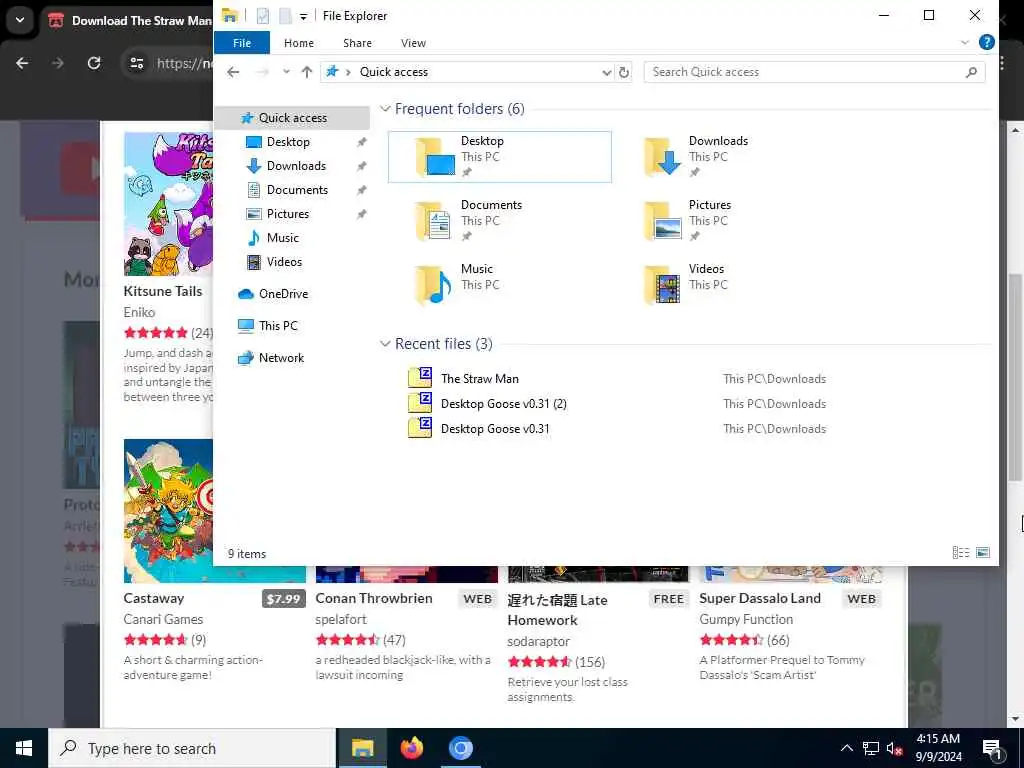Screen dimensions: 1024x768
Task: Select the Desktop Goose v0.31 zip icon
Action: tap(420, 428)
